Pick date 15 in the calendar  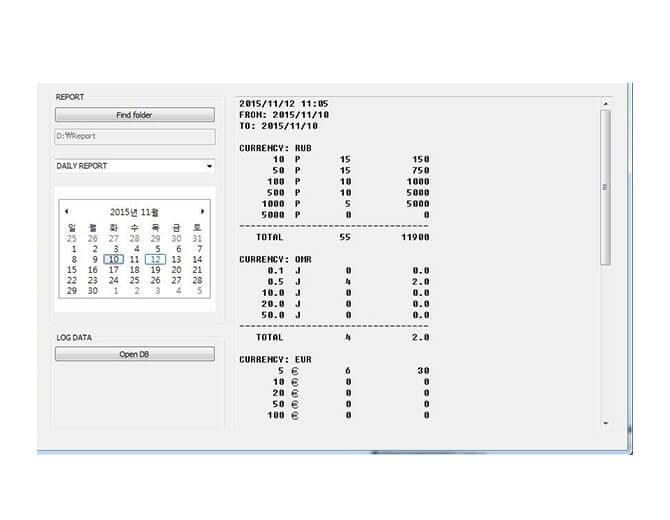click(71, 270)
